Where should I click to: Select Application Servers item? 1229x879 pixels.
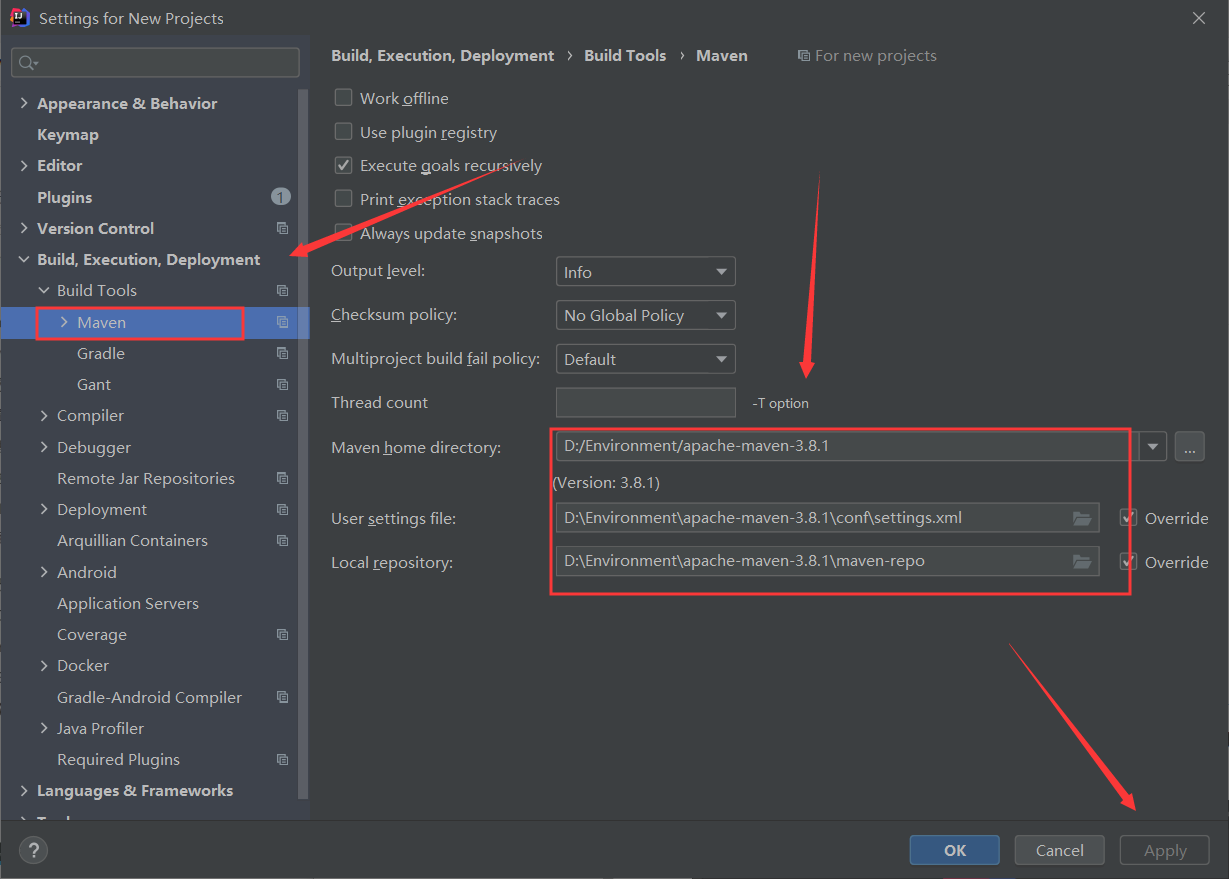point(128,603)
